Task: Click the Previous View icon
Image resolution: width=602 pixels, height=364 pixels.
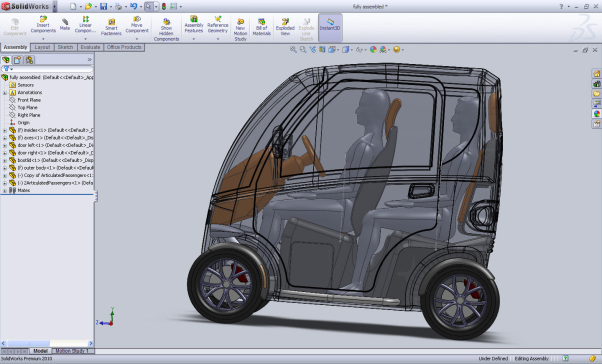Action: coord(313,50)
